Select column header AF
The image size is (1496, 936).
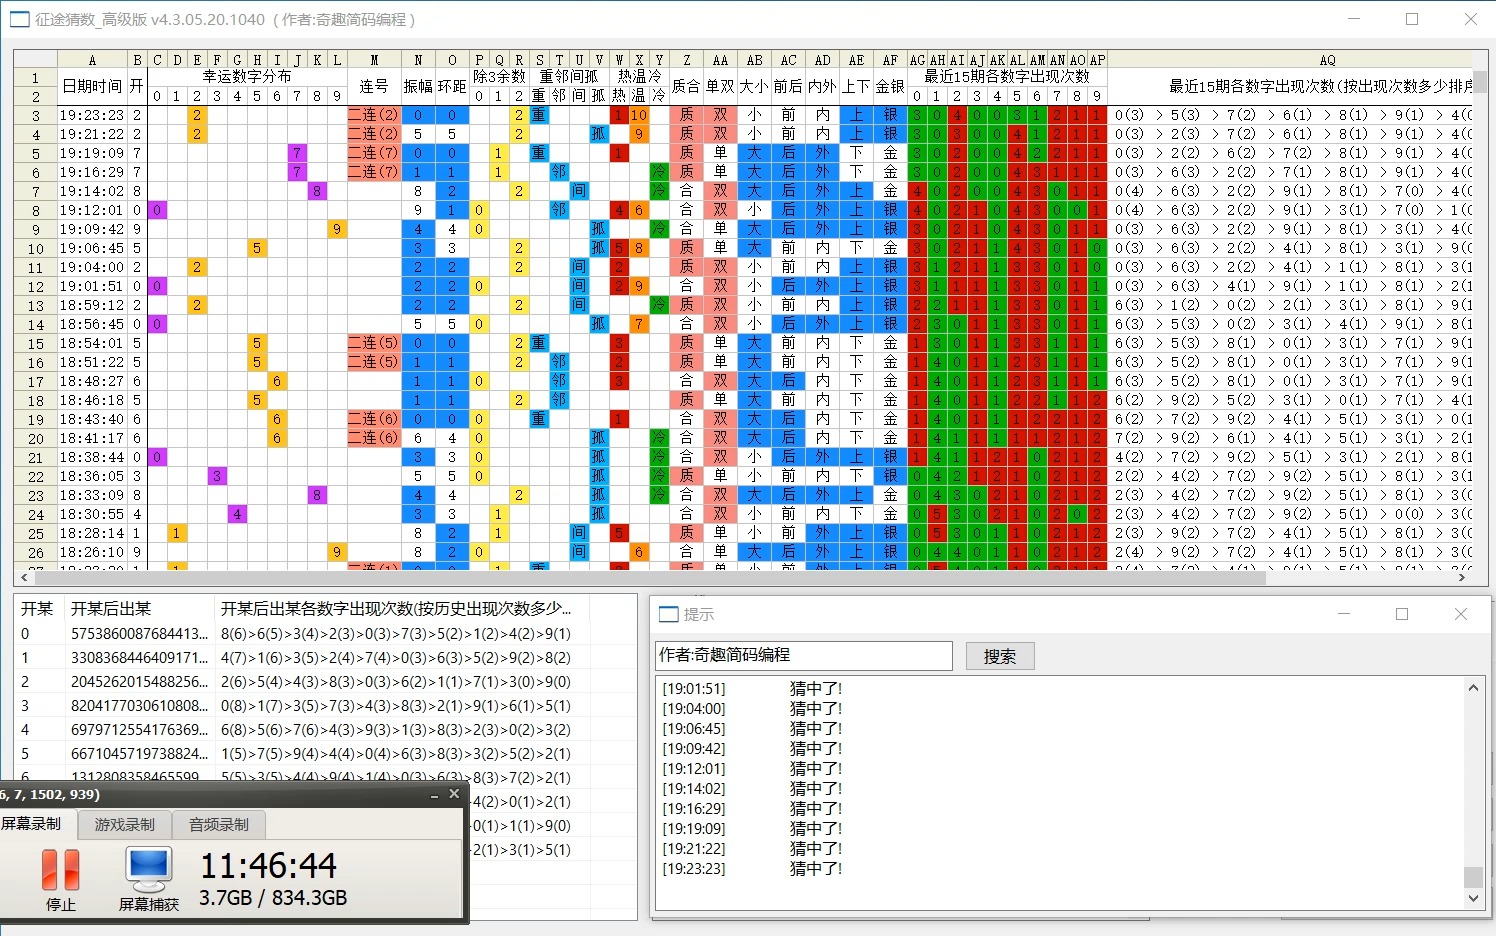(890, 60)
